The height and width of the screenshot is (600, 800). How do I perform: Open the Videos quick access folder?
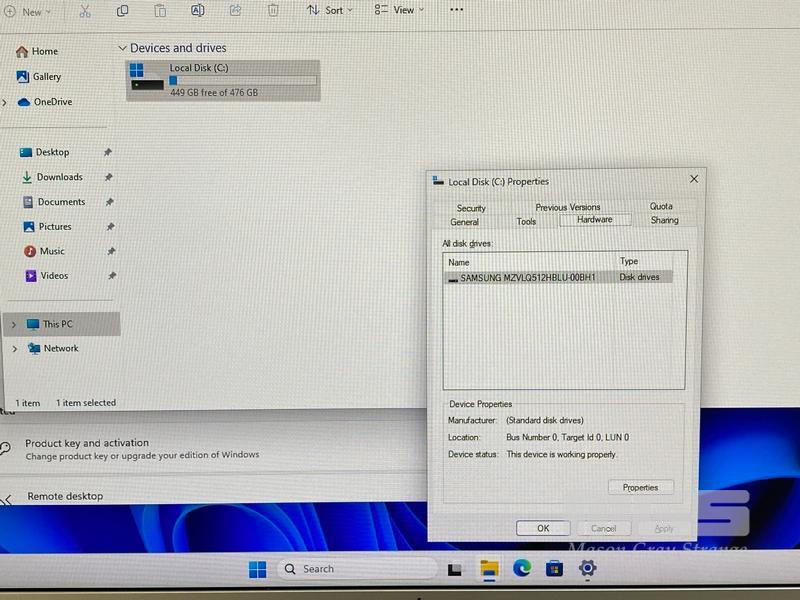point(46,276)
